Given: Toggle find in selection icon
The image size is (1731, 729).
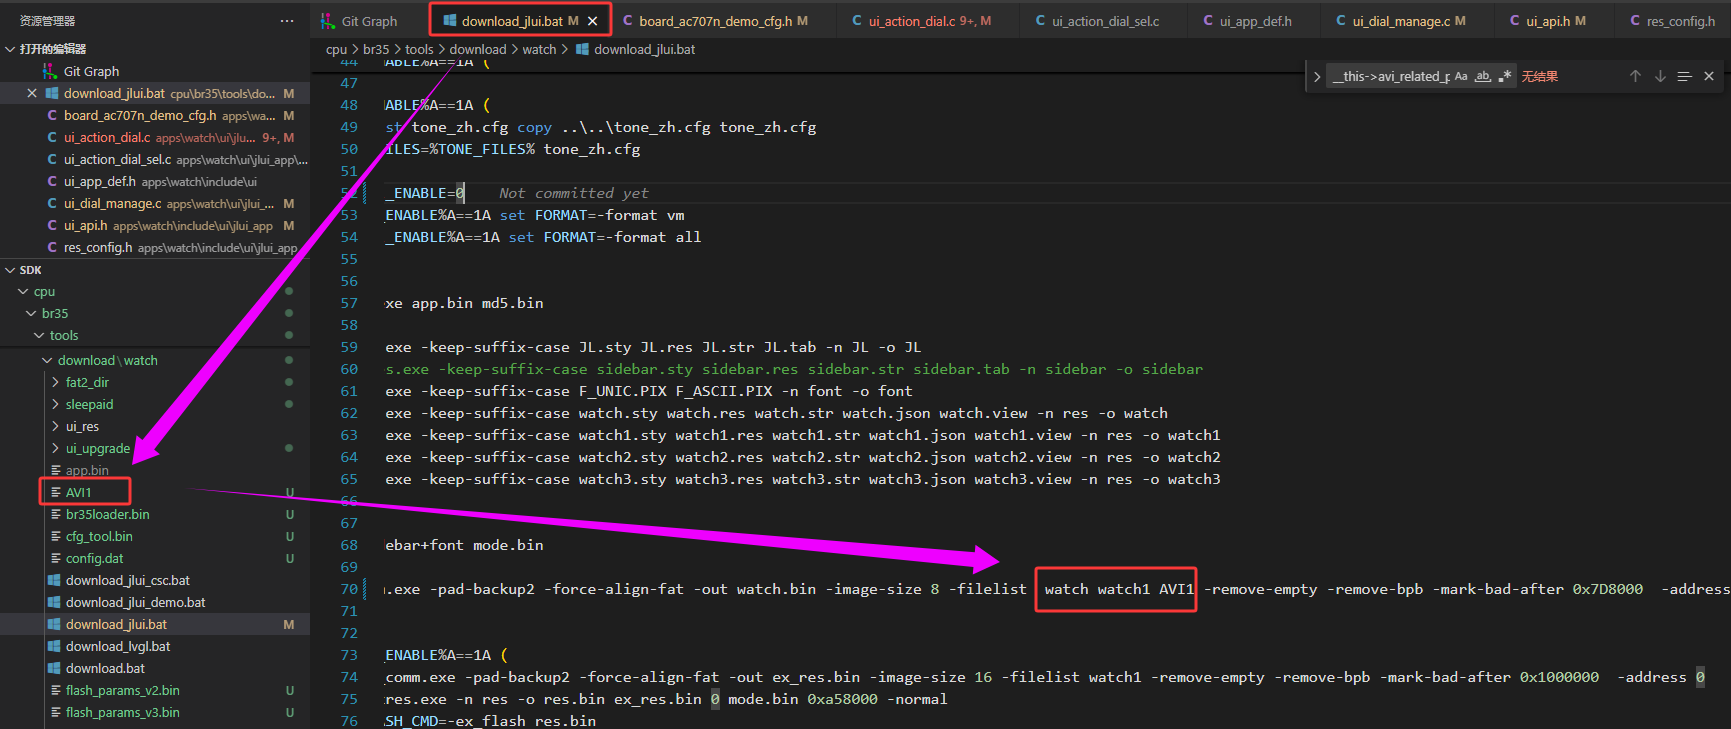Looking at the screenshot, I should pyautogui.click(x=1685, y=76).
